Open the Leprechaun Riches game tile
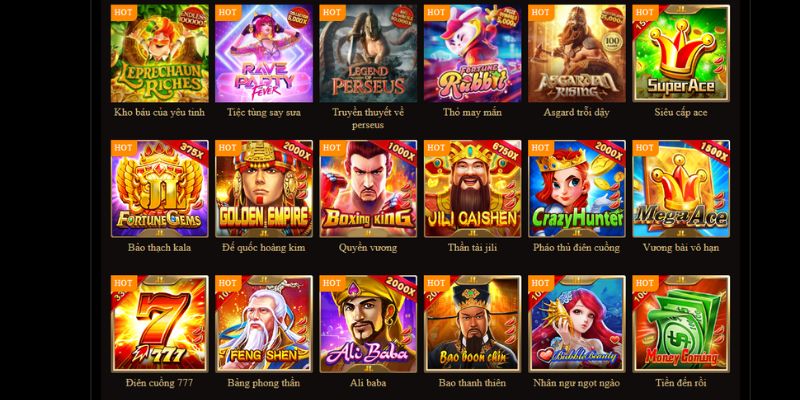The image size is (800, 400). [160, 54]
